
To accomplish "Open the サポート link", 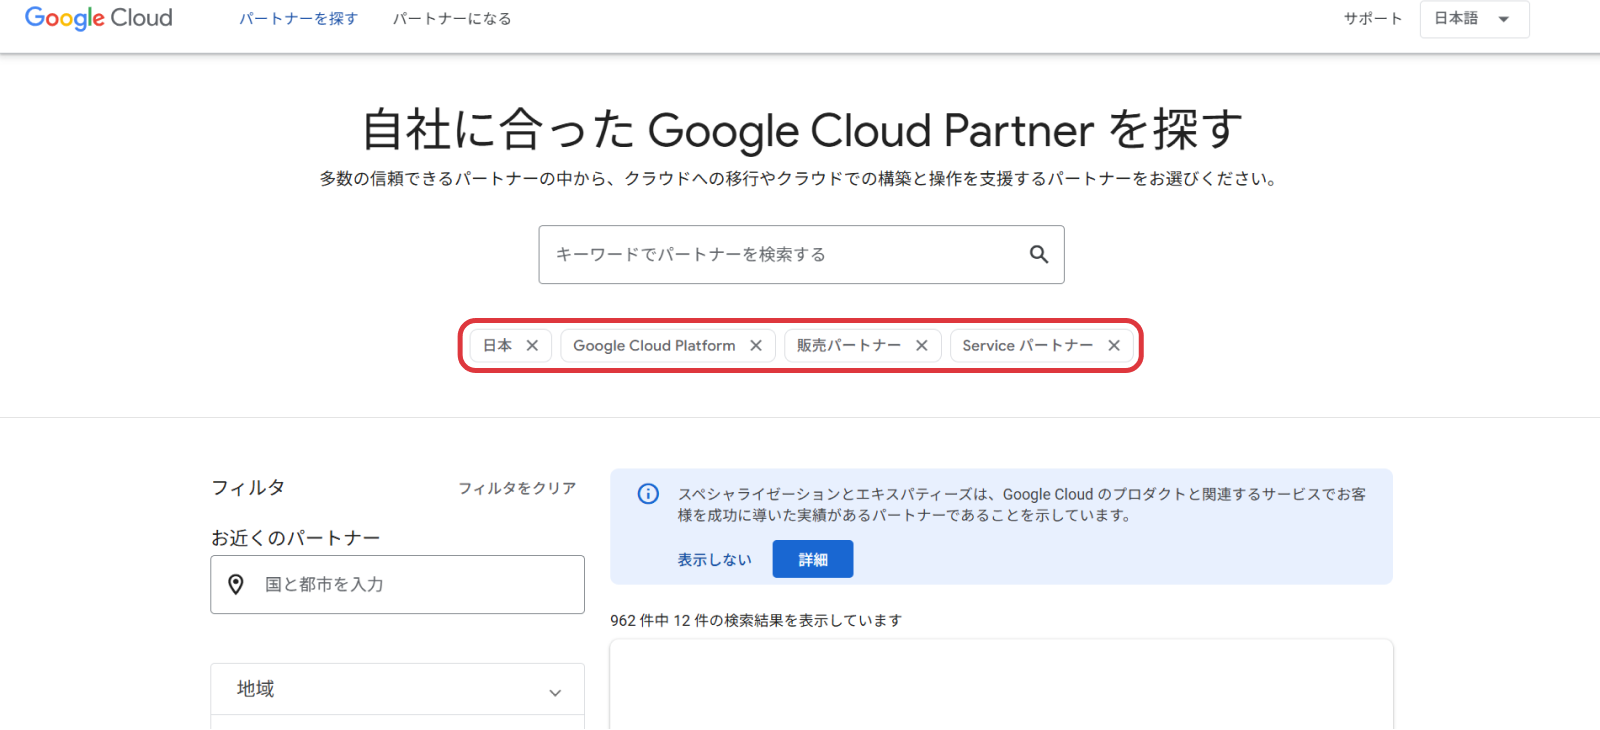I will click(1372, 19).
